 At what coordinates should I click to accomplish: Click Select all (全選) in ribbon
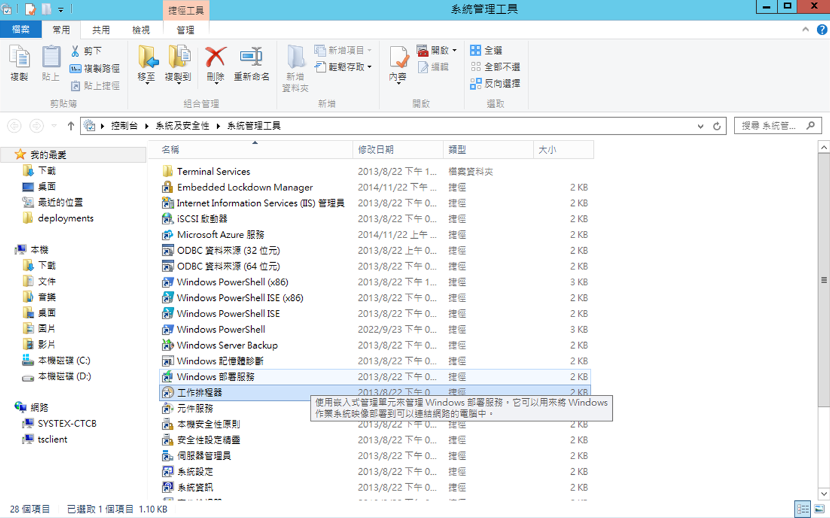click(x=486, y=50)
